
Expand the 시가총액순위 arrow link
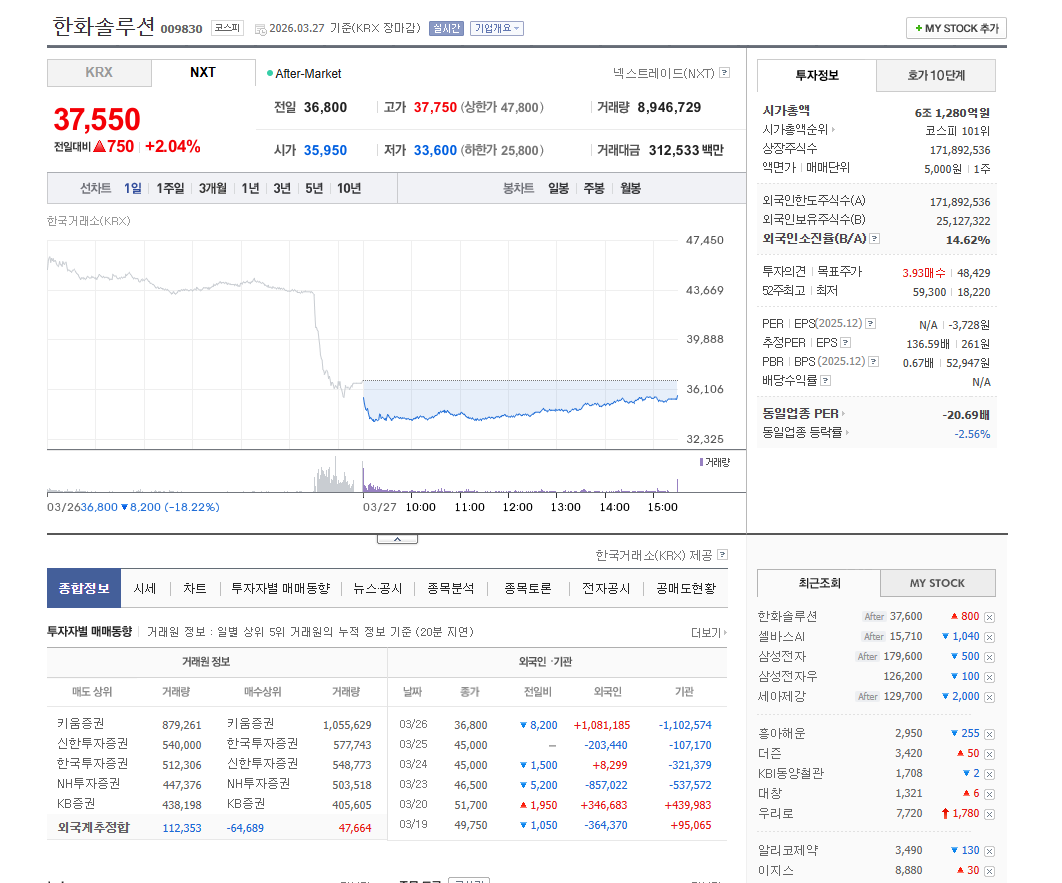pyautogui.click(x=834, y=129)
